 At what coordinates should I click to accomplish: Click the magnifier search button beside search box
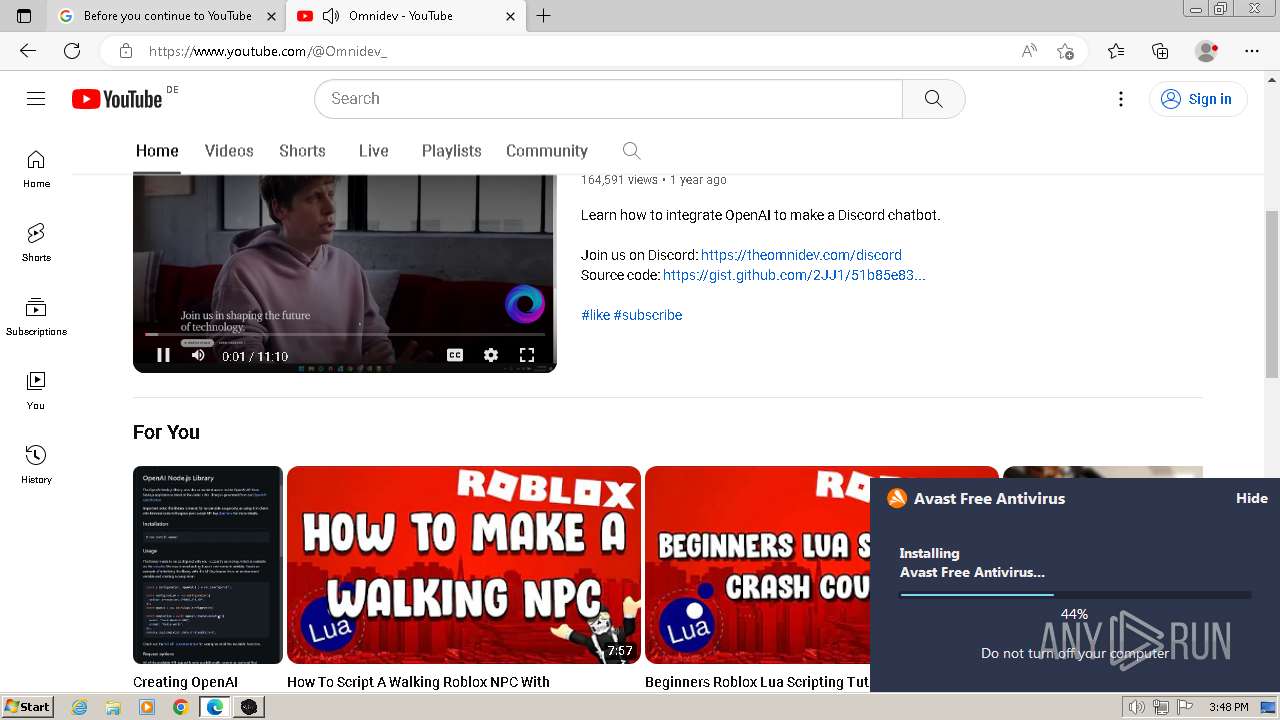point(933,99)
